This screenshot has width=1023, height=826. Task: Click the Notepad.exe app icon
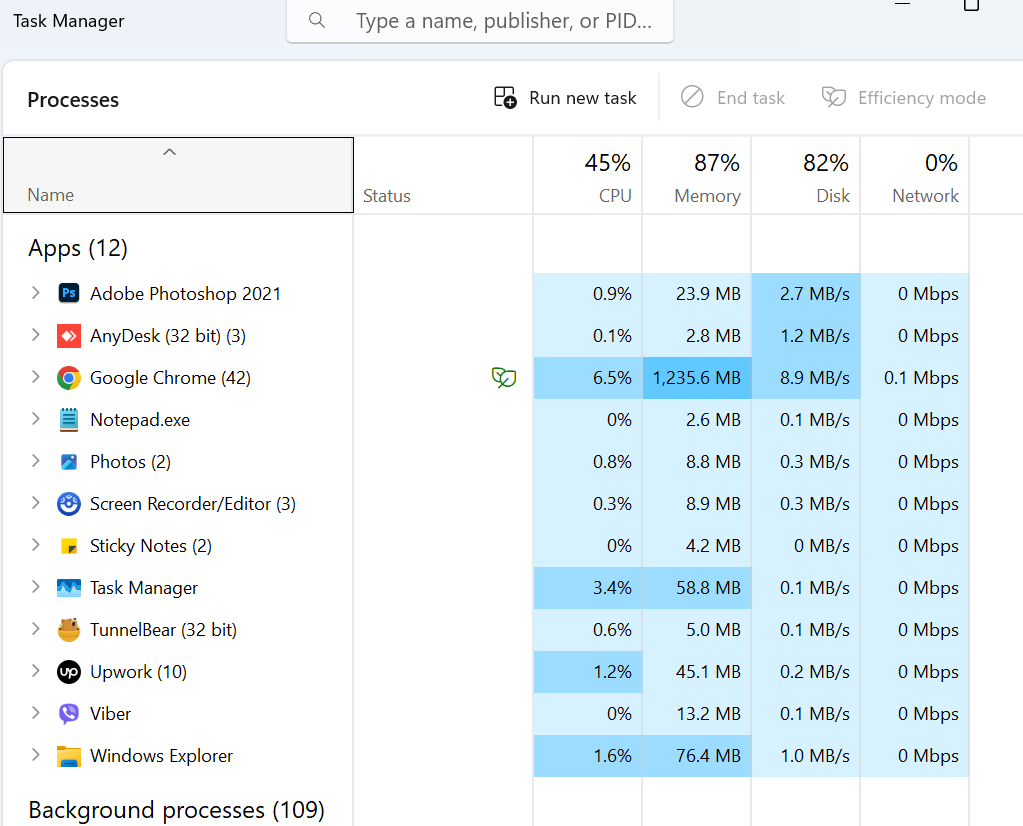(x=69, y=420)
